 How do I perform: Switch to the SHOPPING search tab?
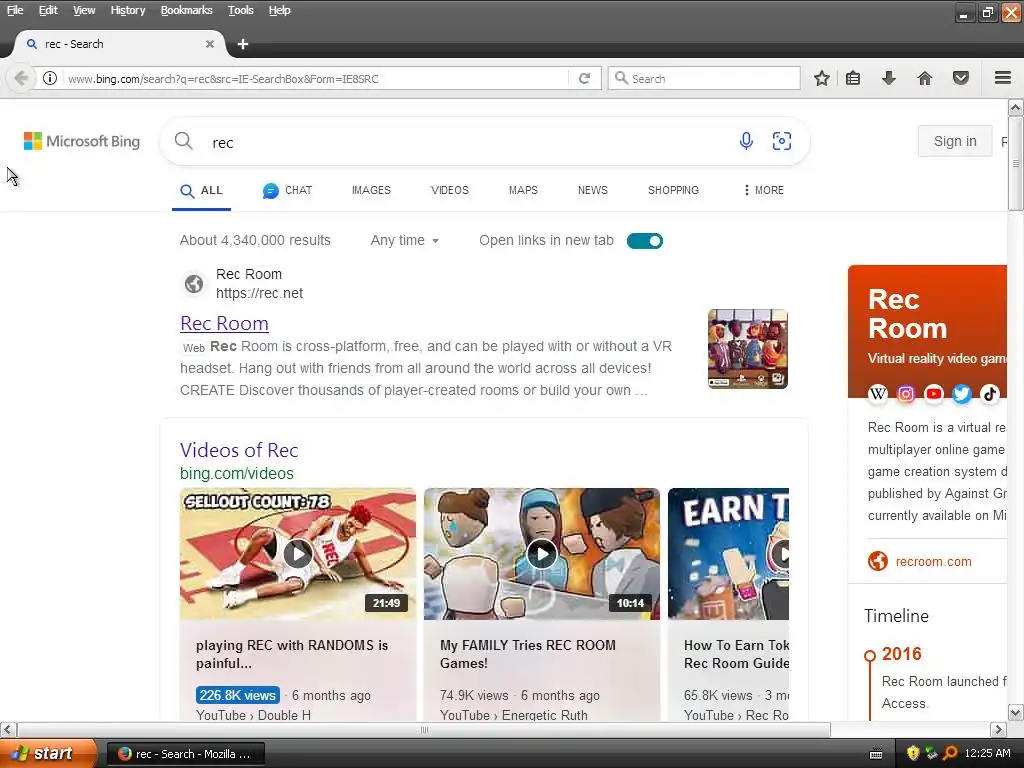tap(673, 190)
